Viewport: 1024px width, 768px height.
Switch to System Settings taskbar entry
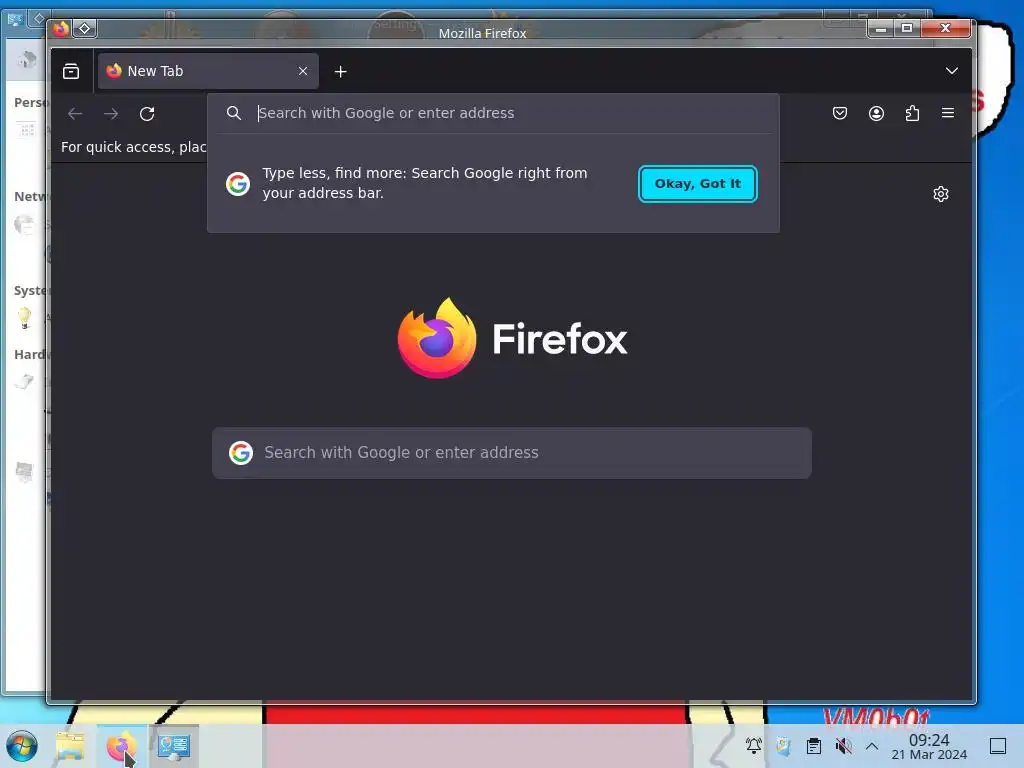click(173, 746)
